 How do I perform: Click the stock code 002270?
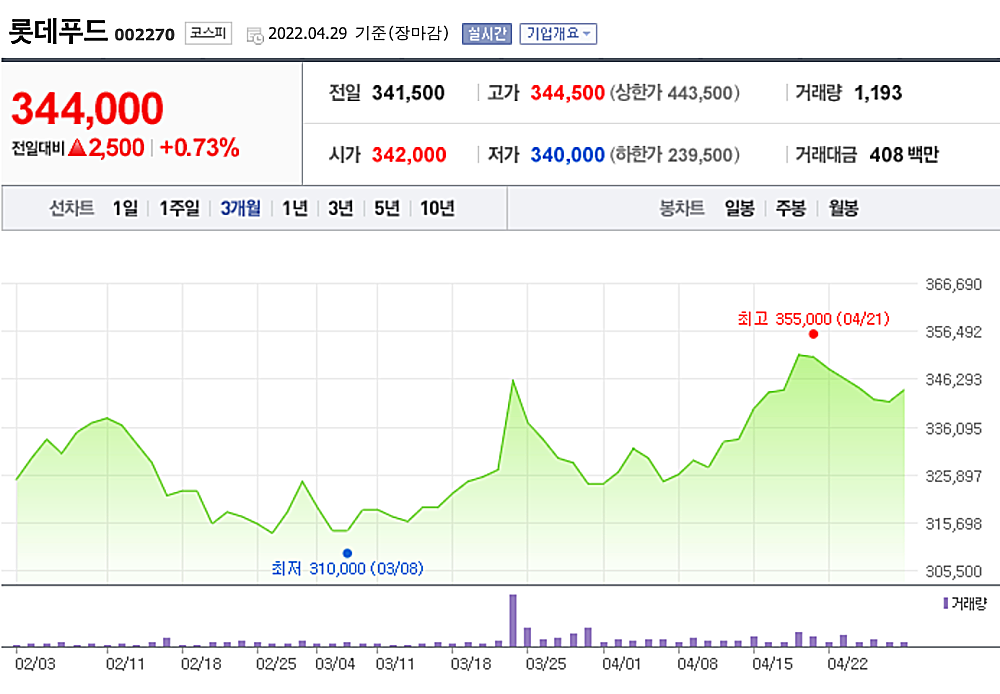tap(144, 34)
